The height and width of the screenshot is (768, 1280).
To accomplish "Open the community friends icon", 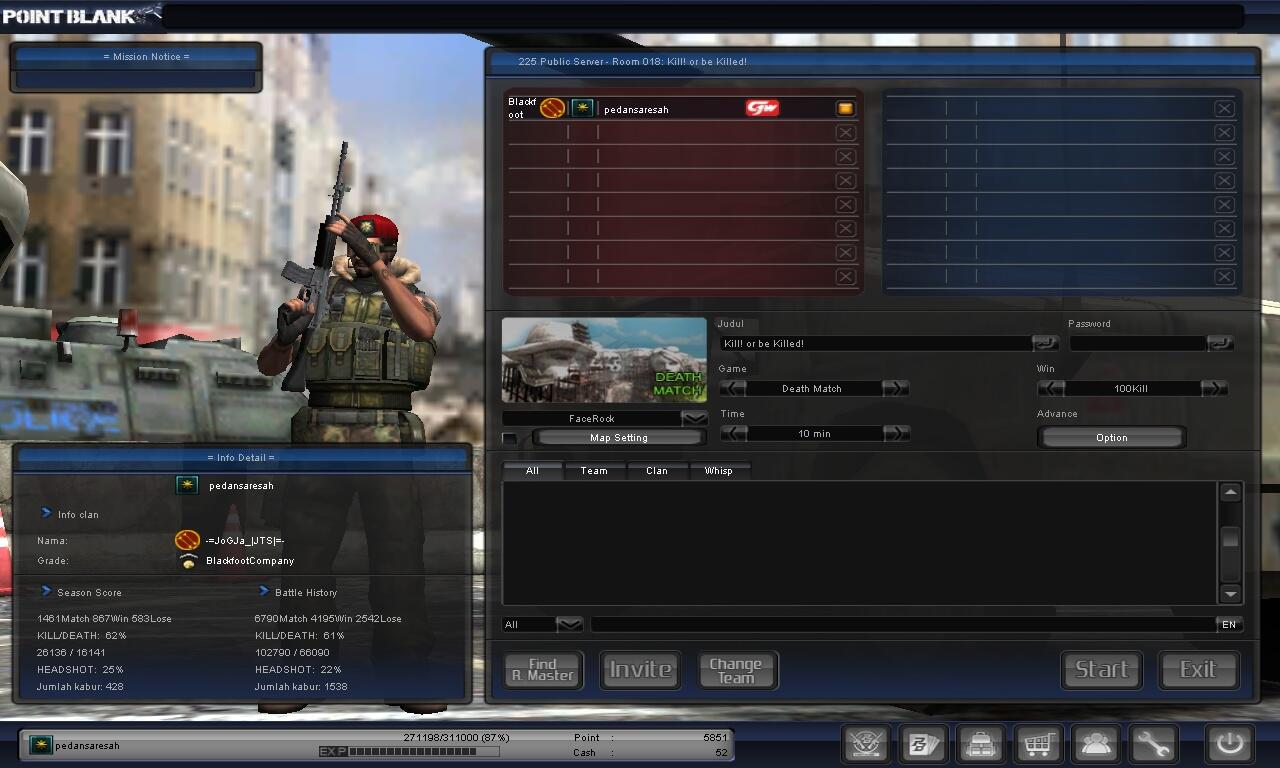I will (1096, 745).
